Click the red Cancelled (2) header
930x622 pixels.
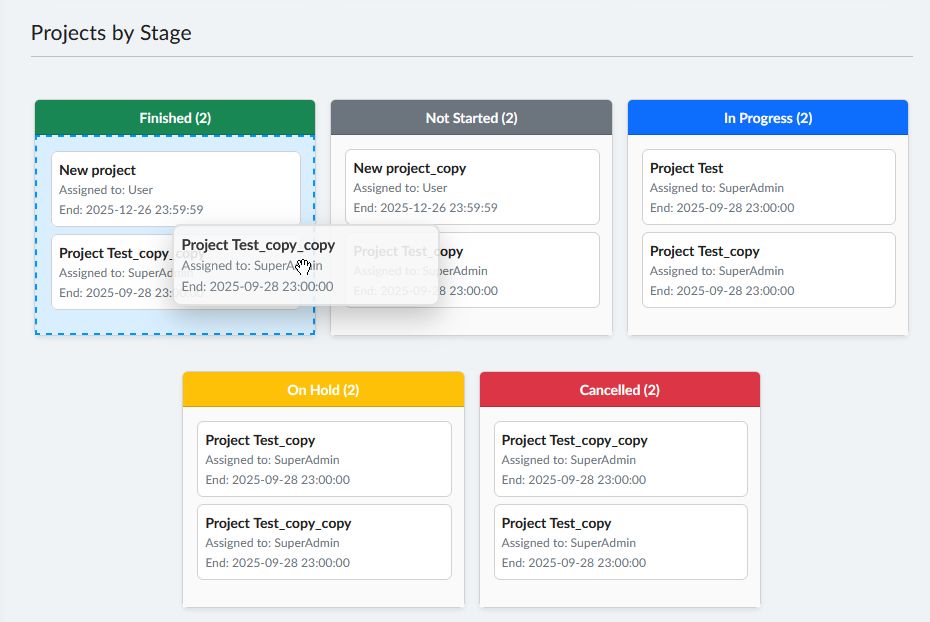click(x=619, y=390)
